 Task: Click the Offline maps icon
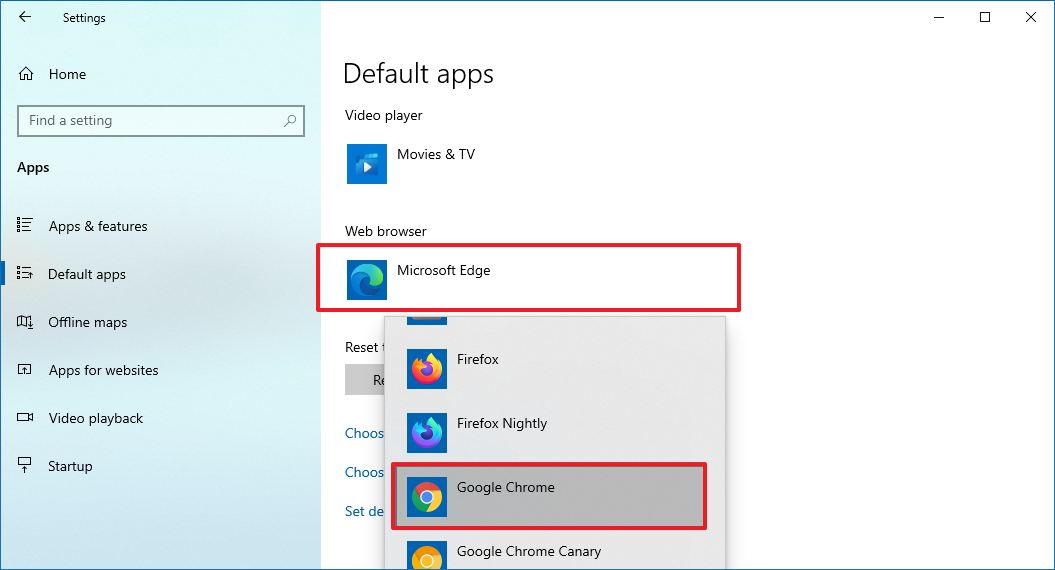tap(25, 322)
